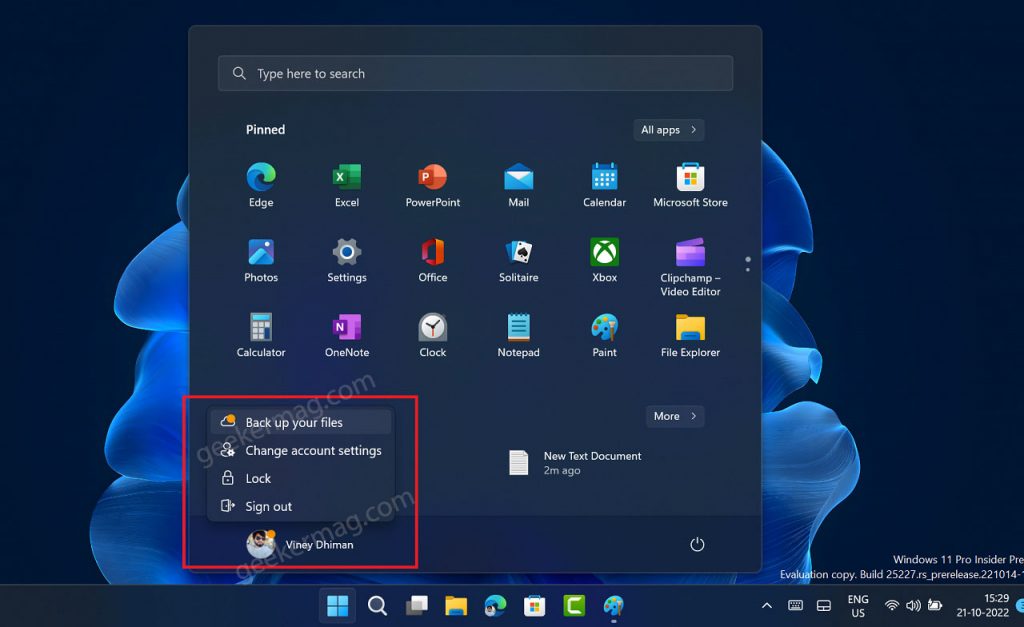Image resolution: width=1024 pixels, height=627 pixels.
Task: Launch the Office app
Action: [x=432, y=261]
